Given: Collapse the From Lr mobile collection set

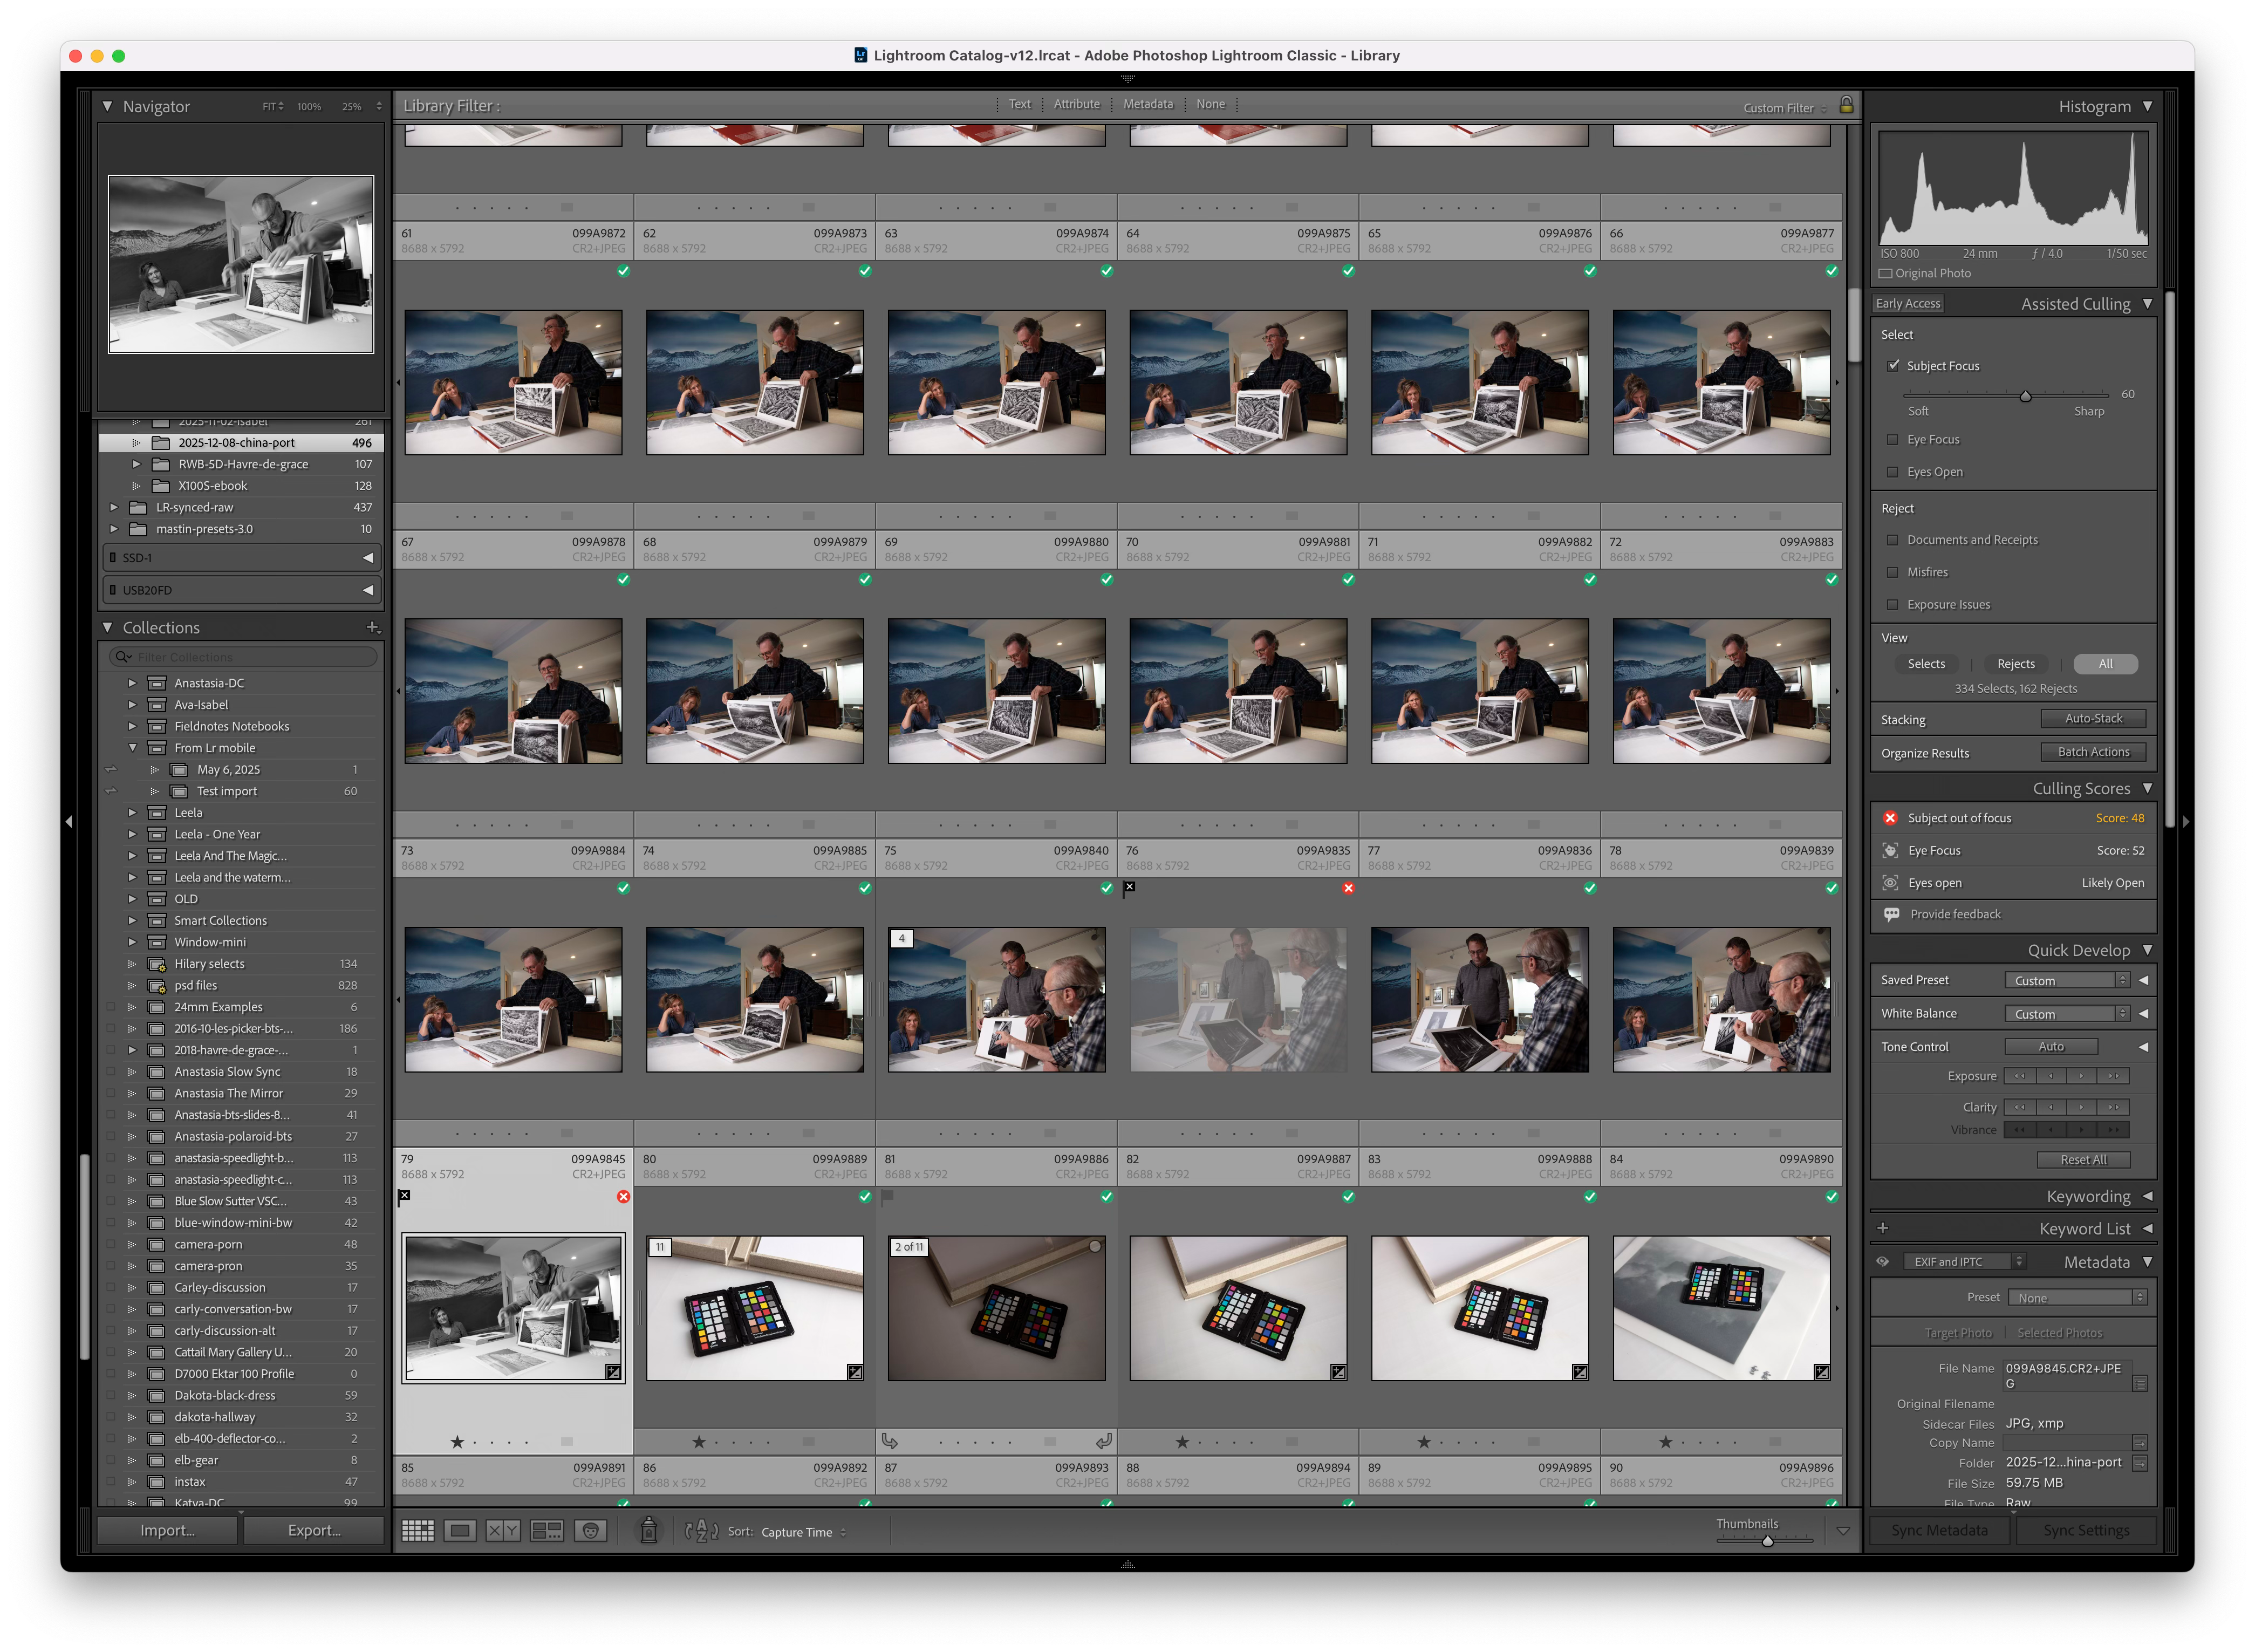Looking at the screenshot, I should tap(132, 748).
